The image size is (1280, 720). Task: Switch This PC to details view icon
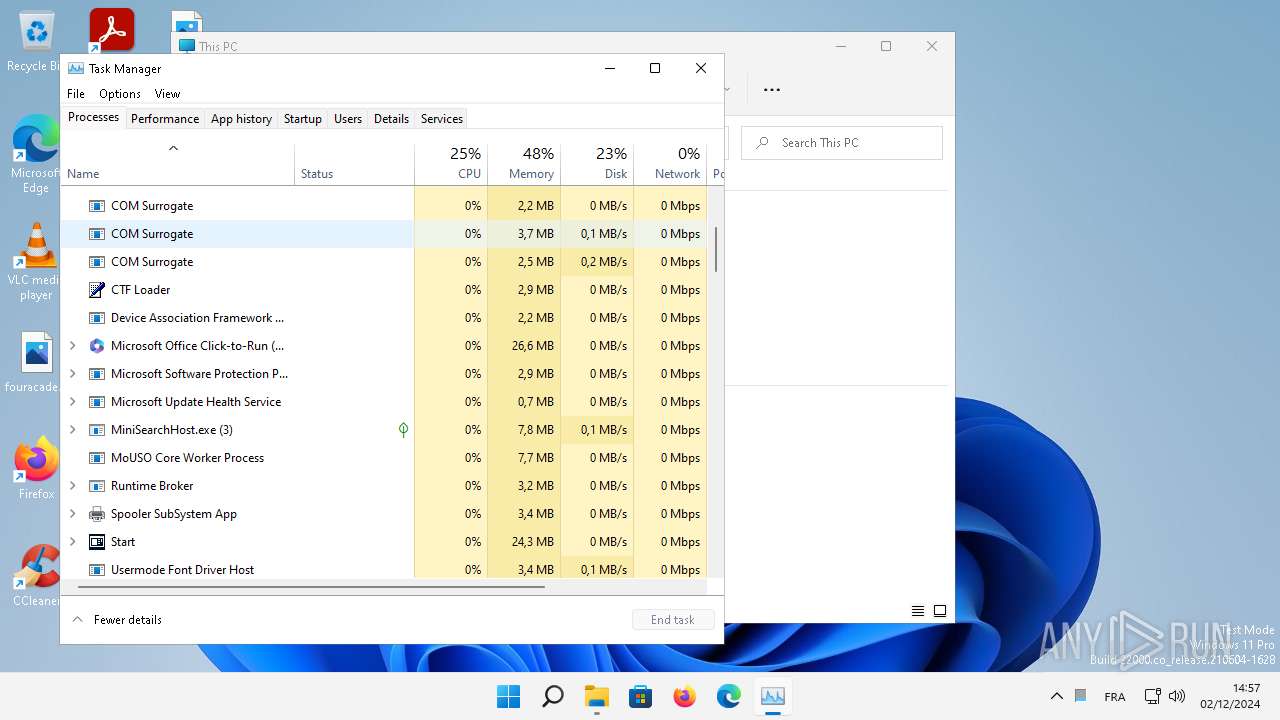[918, 611]
